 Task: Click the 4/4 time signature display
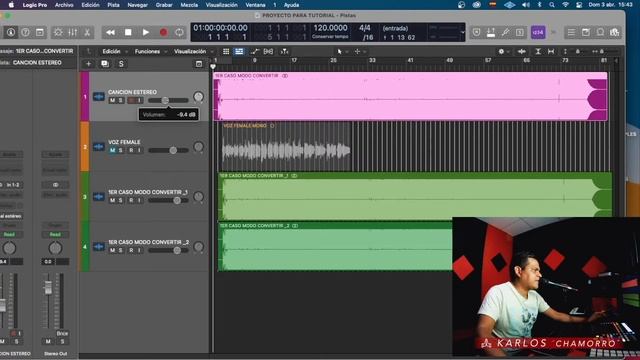coord(364,28)
